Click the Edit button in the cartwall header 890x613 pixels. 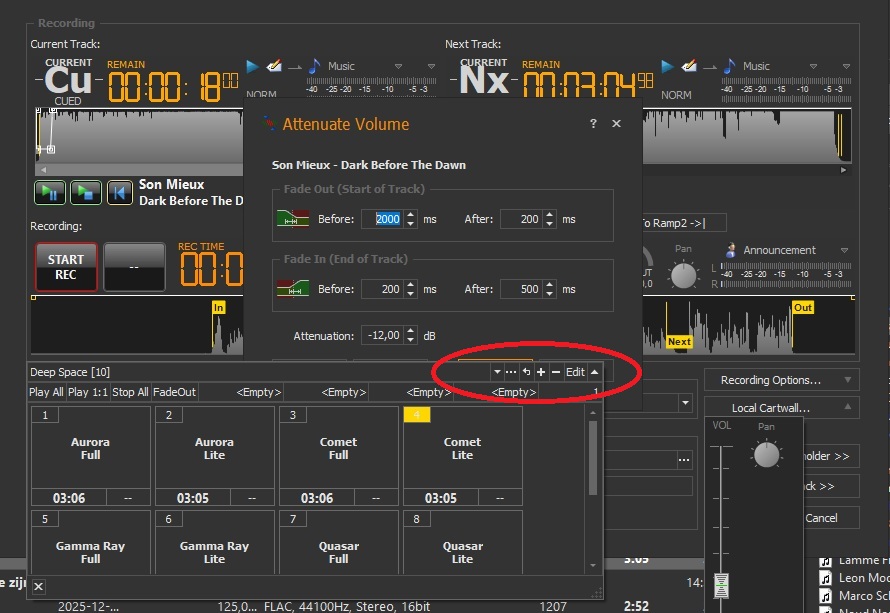[x=575, y=372]
